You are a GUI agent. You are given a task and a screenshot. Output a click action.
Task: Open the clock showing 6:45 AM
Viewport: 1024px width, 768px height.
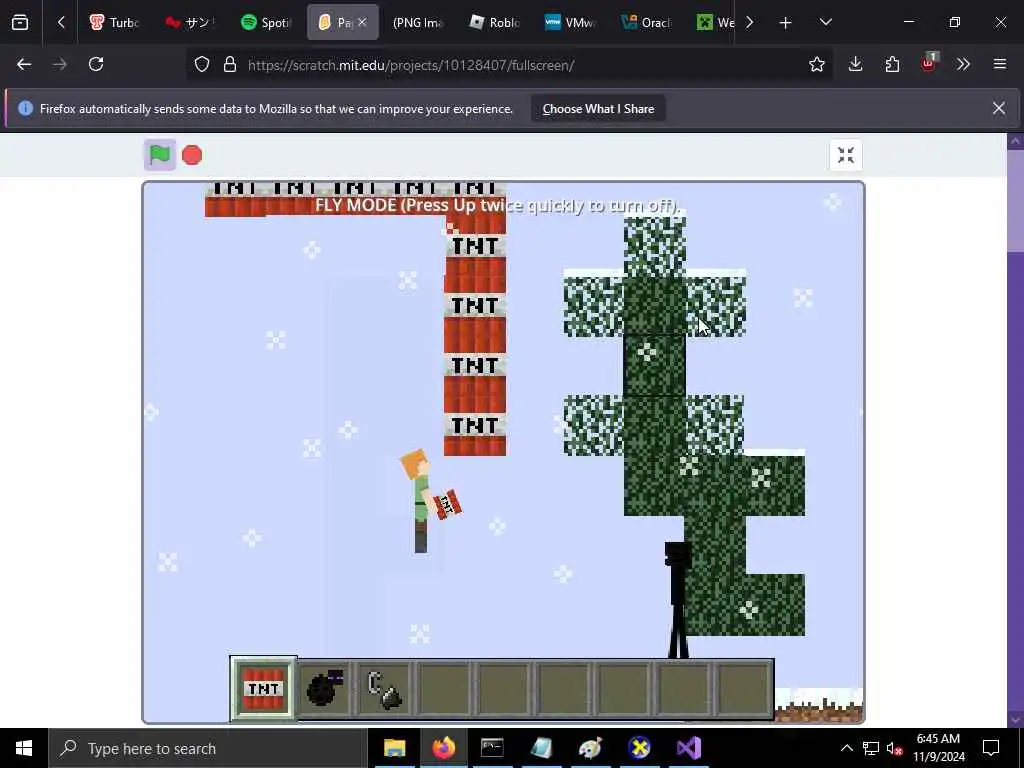(x=938, y=748)
